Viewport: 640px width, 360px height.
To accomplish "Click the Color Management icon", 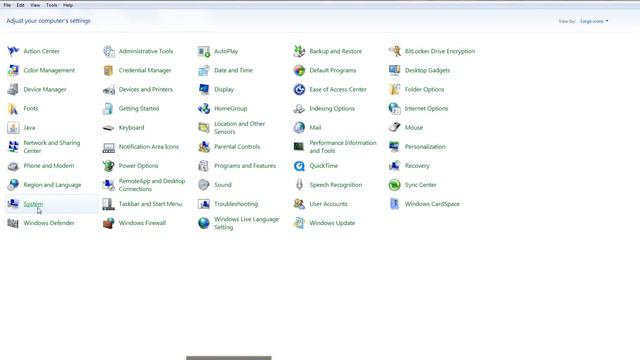I will [13, 70].
